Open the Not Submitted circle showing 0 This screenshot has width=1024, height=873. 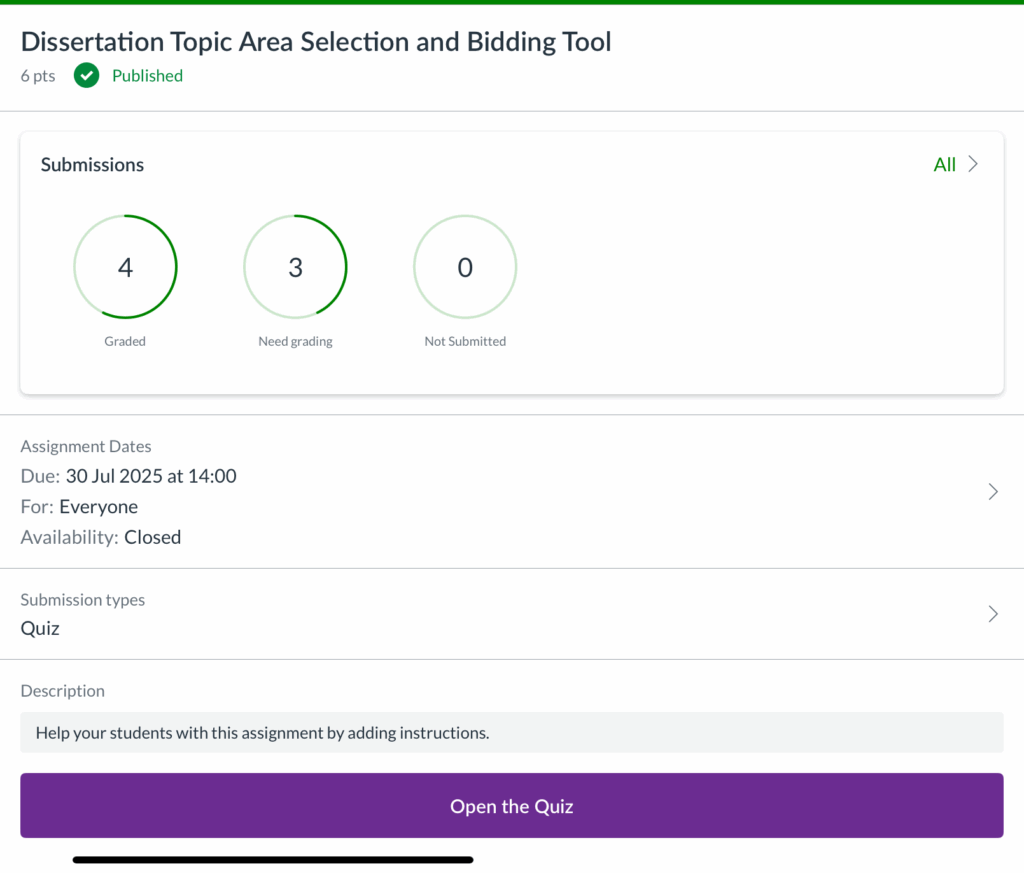[x=465, y=267]
